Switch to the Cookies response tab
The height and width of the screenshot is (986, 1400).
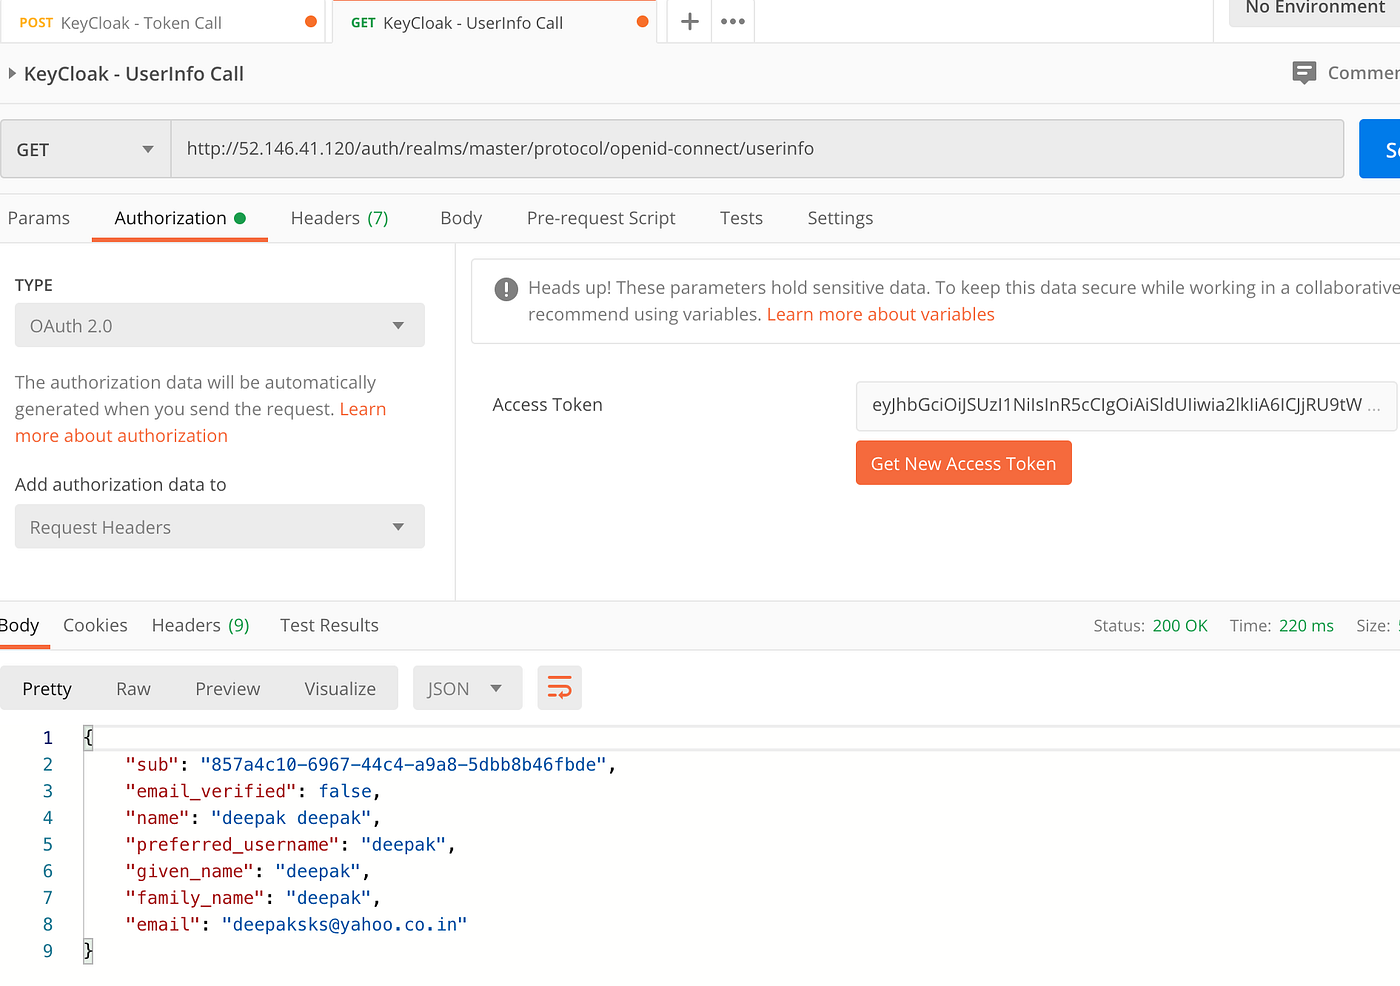pyautogui.click(x=95, y=624)
